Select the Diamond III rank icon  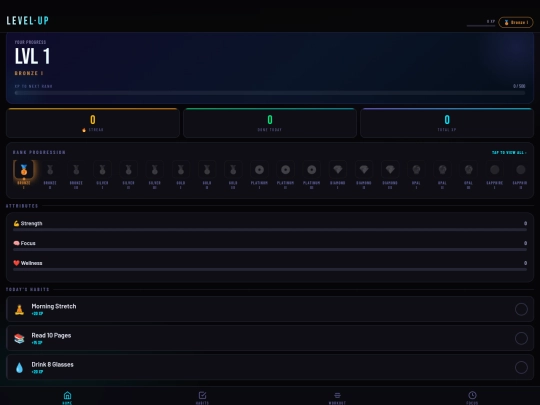click(390, 169)
